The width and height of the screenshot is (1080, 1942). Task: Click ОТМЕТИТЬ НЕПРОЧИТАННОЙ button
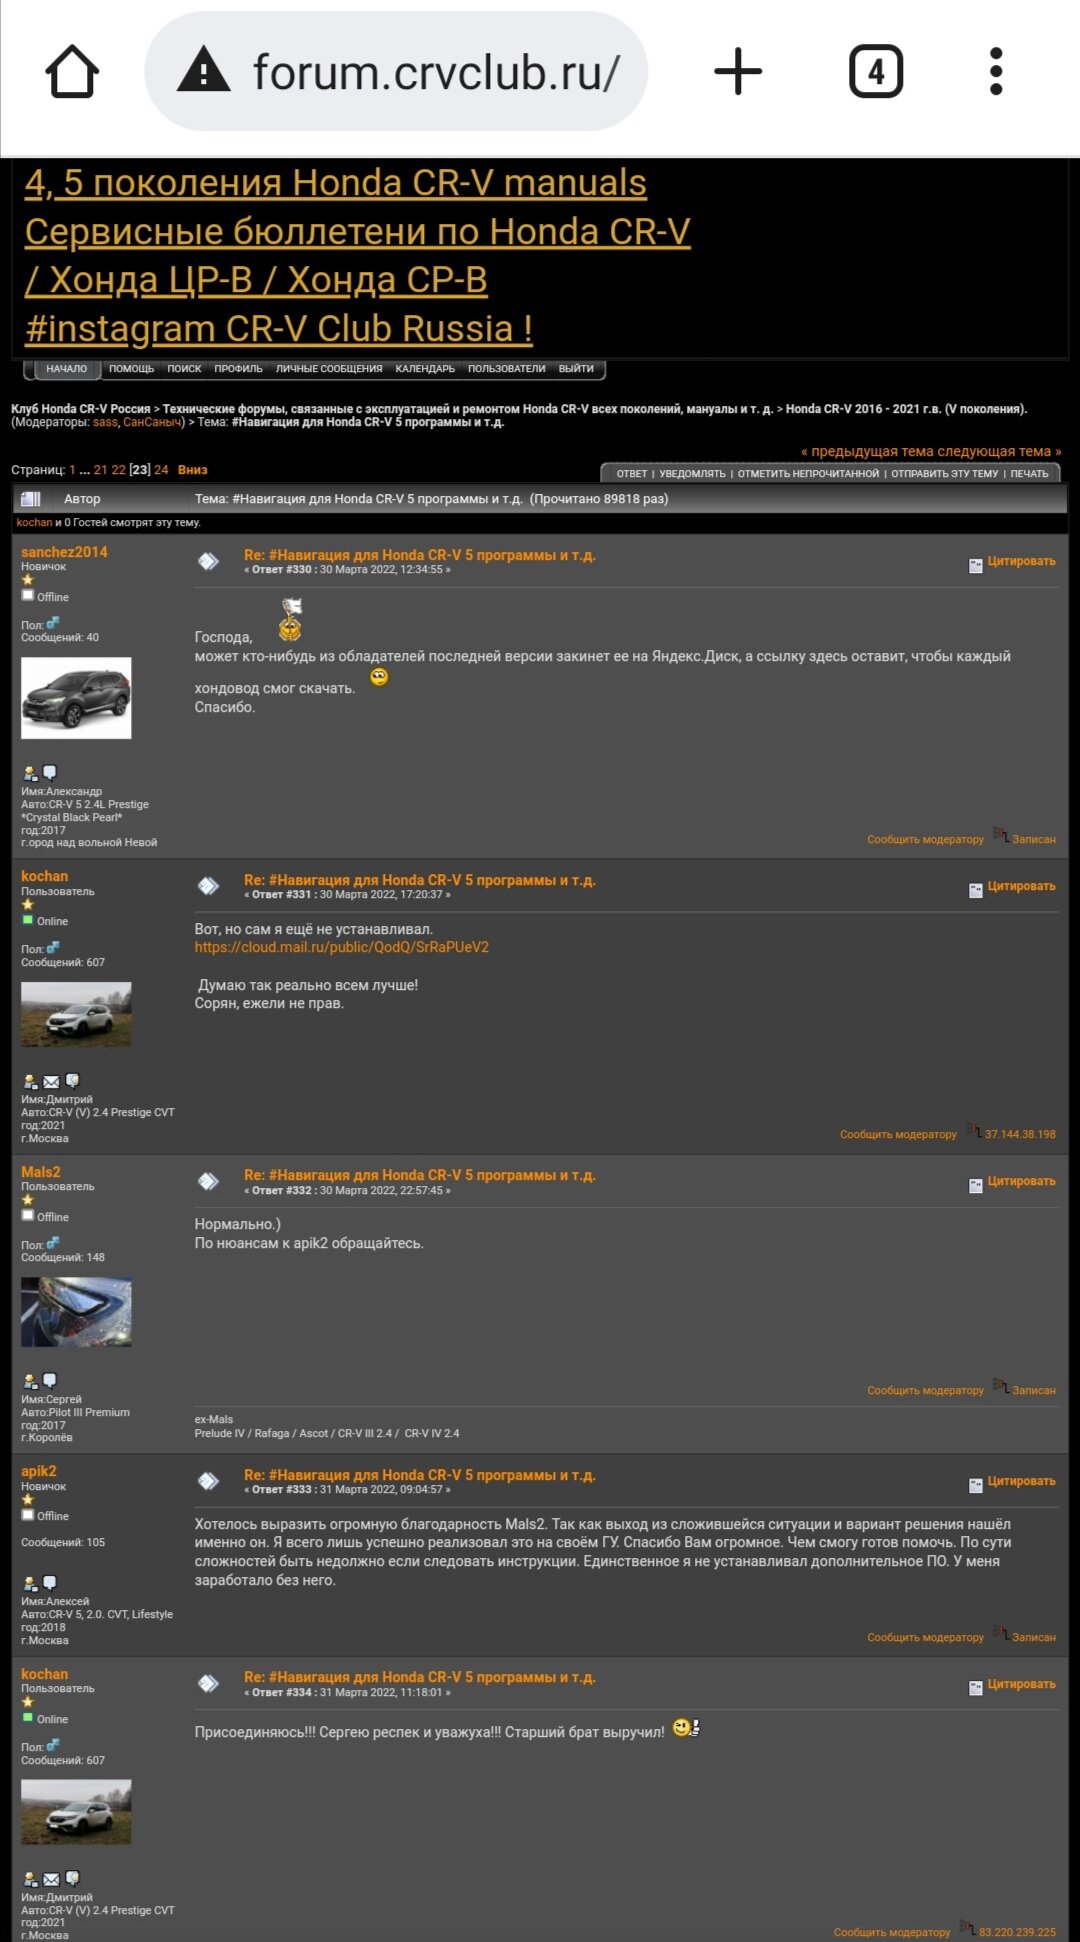pos(808,474)
